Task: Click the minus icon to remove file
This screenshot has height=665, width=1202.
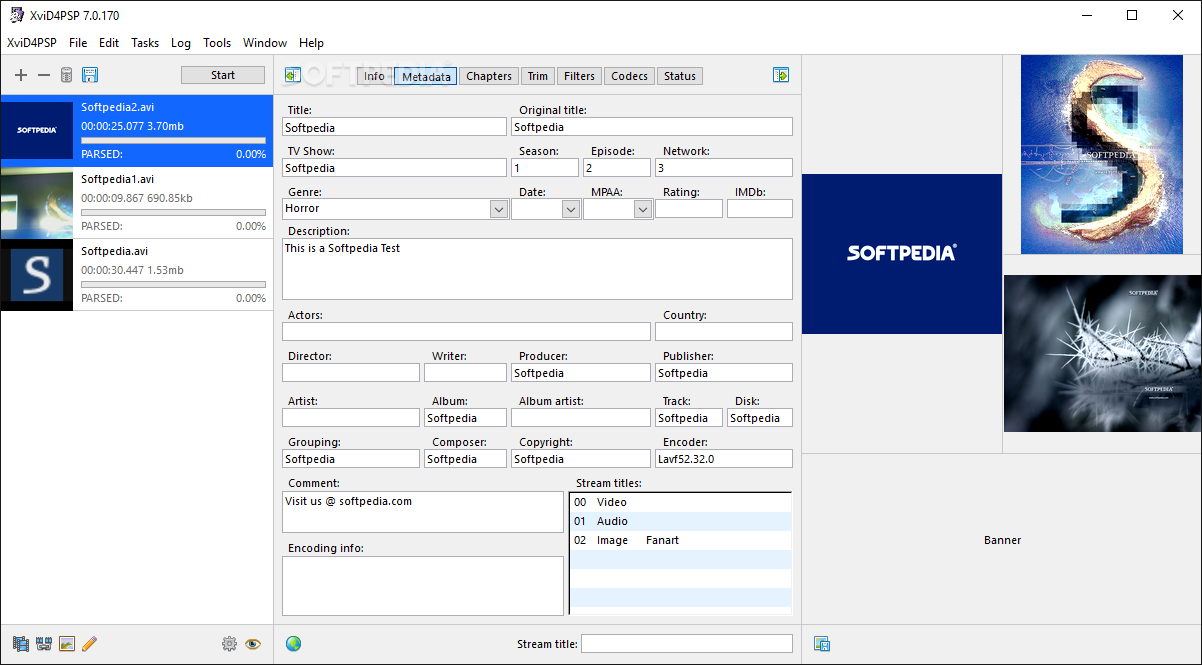Action: 43,75
